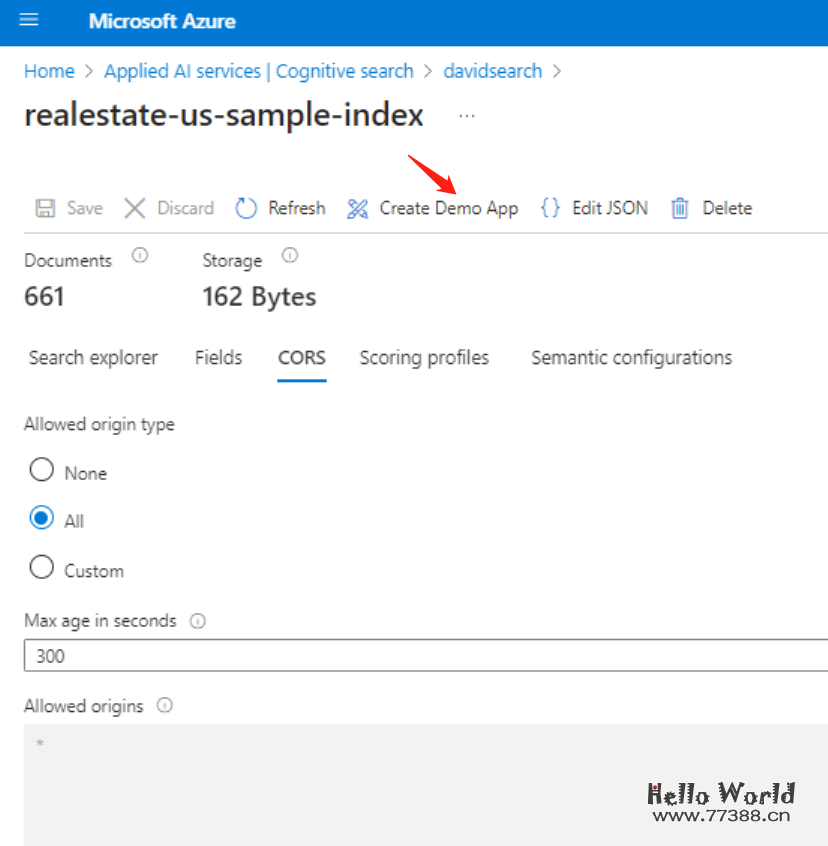Switch to the Search explorer tab

click(93, 358)
